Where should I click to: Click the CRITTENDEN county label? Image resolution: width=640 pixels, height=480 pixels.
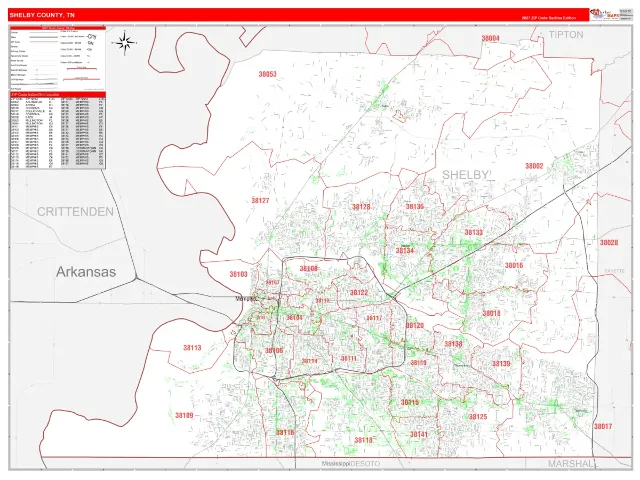[76, 211]
